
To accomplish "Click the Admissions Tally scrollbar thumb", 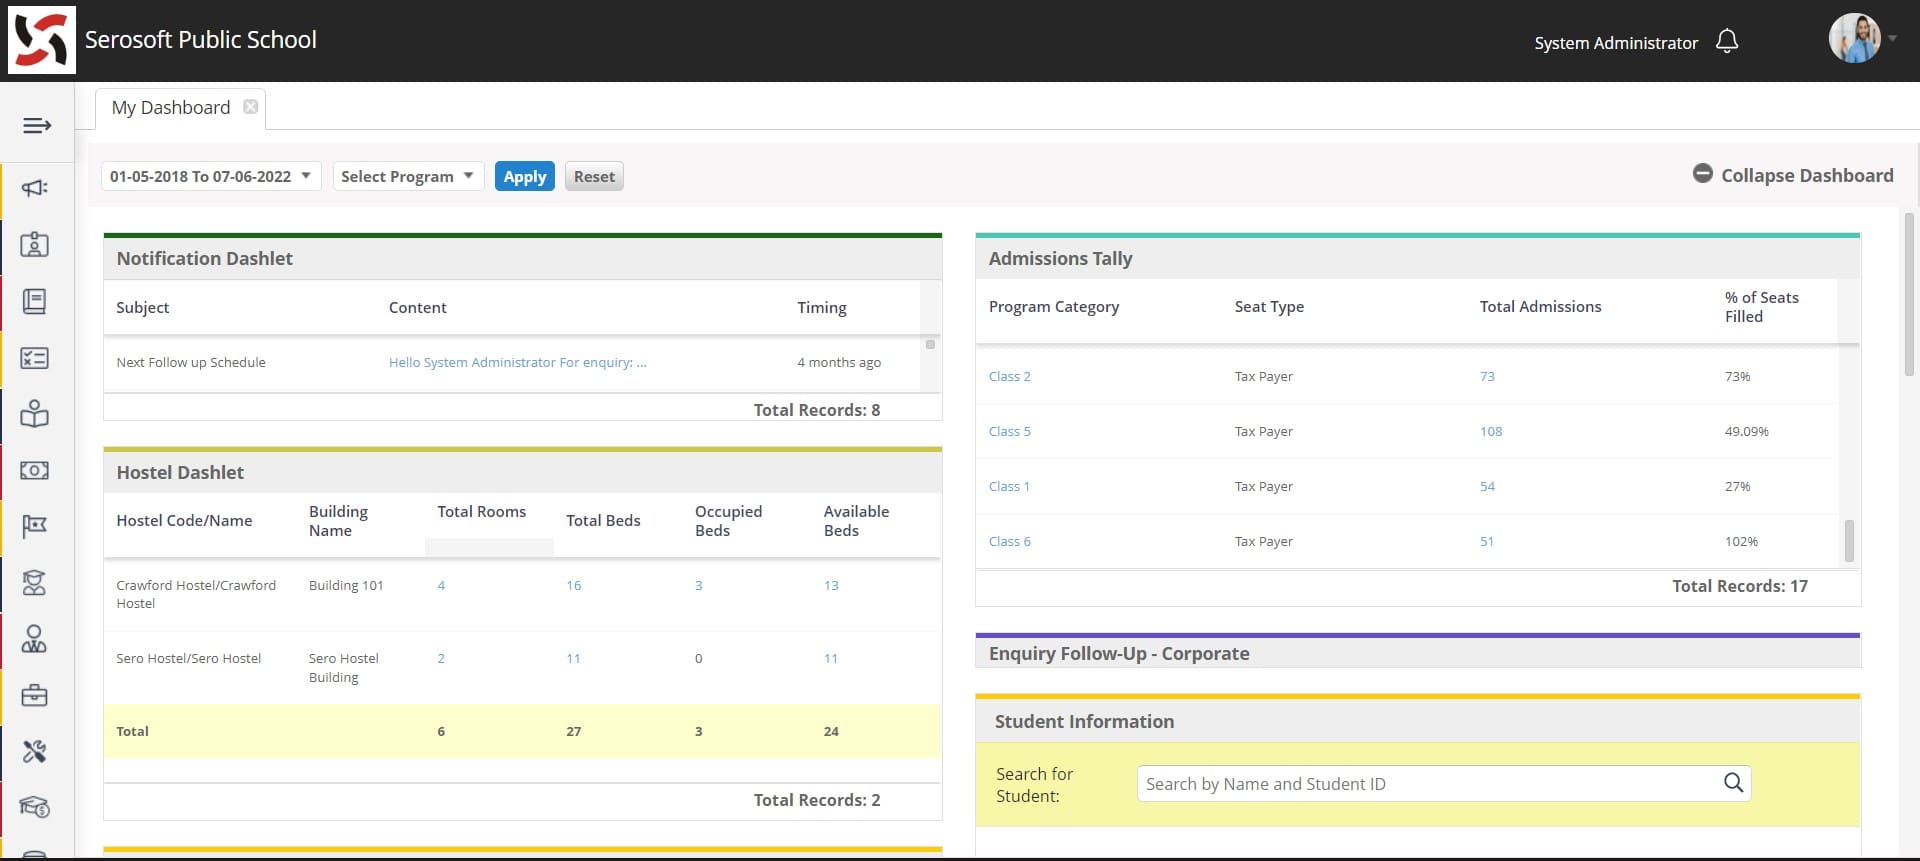I will 1849,541.
